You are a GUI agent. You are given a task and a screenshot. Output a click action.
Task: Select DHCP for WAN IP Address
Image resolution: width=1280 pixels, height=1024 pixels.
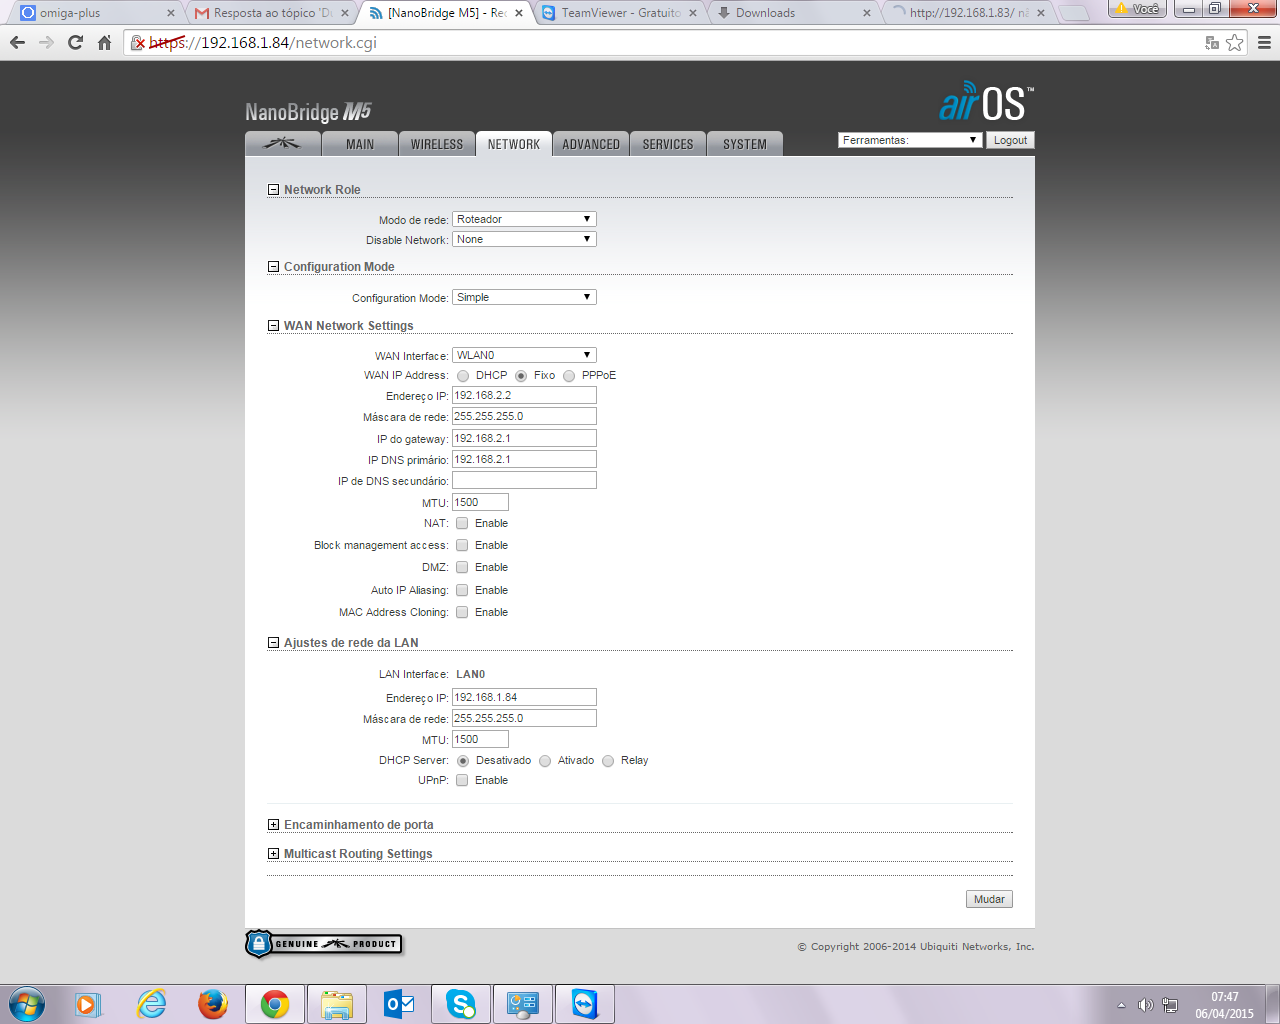pos(463,376)
